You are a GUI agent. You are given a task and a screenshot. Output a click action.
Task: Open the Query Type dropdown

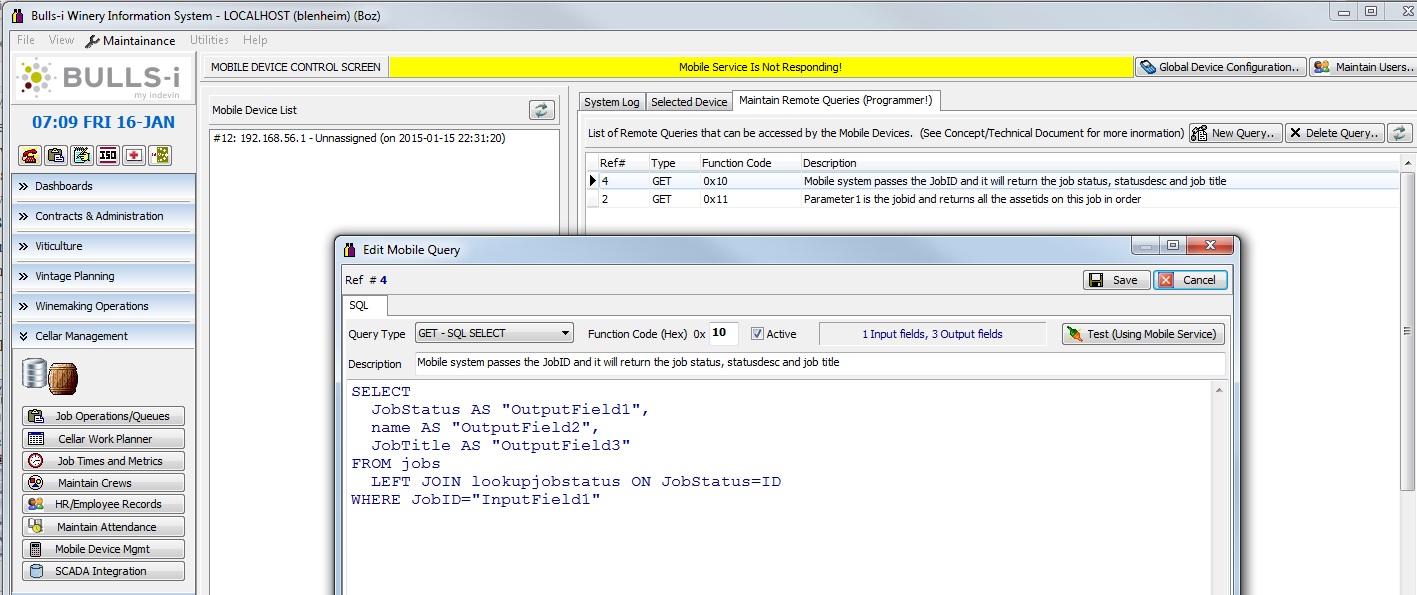(494, 333)
